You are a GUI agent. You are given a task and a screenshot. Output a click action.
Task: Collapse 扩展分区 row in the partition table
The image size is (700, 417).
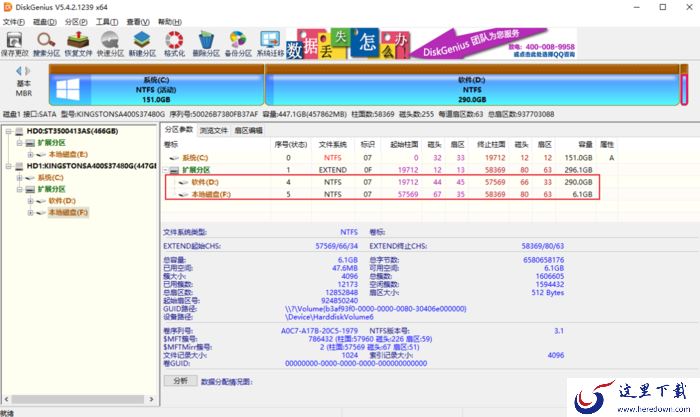(166, 170)
